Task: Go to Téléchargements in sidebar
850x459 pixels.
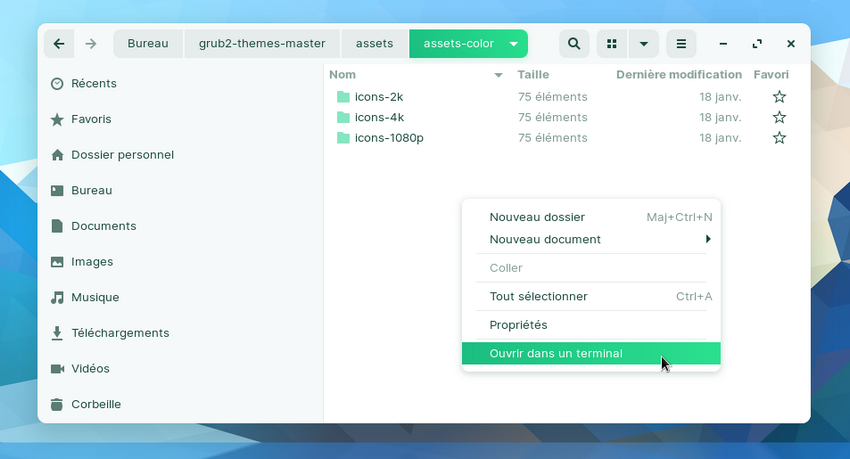Action: (x=119, y=333)
